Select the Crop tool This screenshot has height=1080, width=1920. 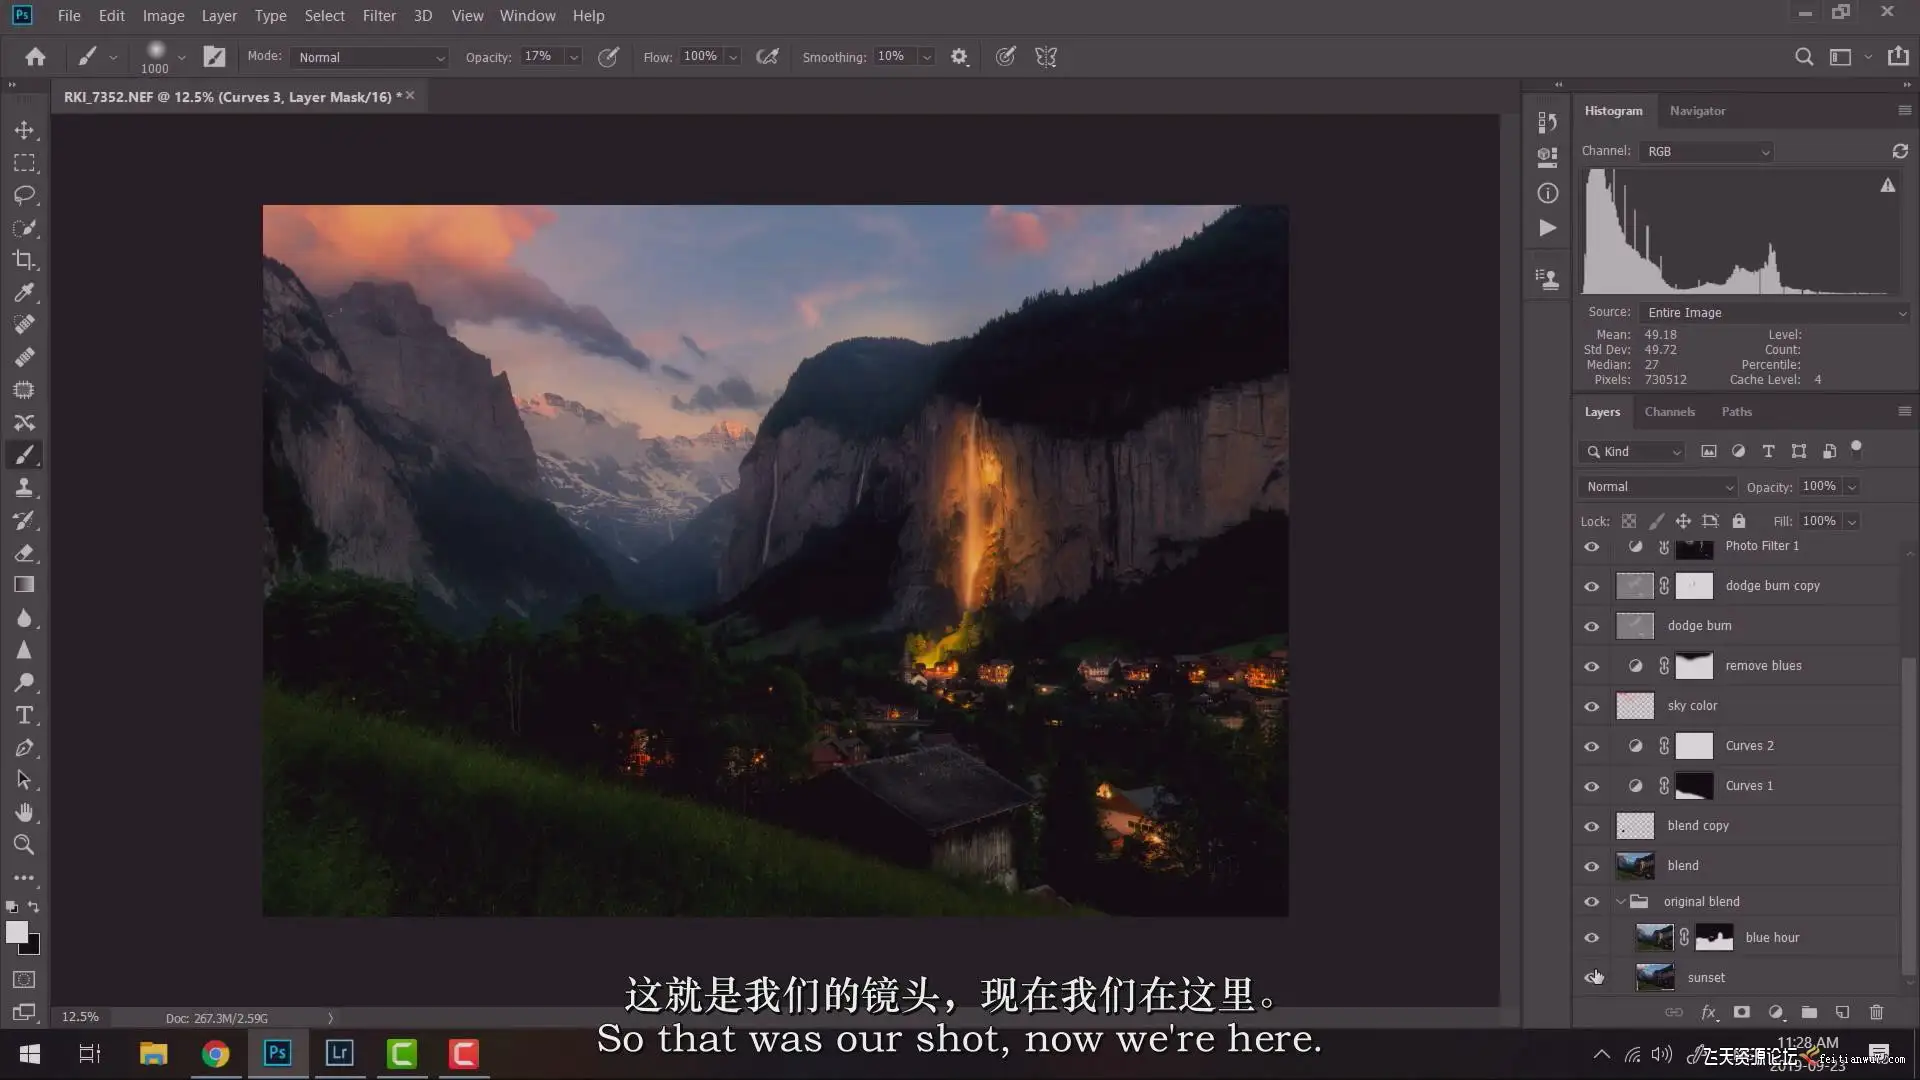click(24, 260)
